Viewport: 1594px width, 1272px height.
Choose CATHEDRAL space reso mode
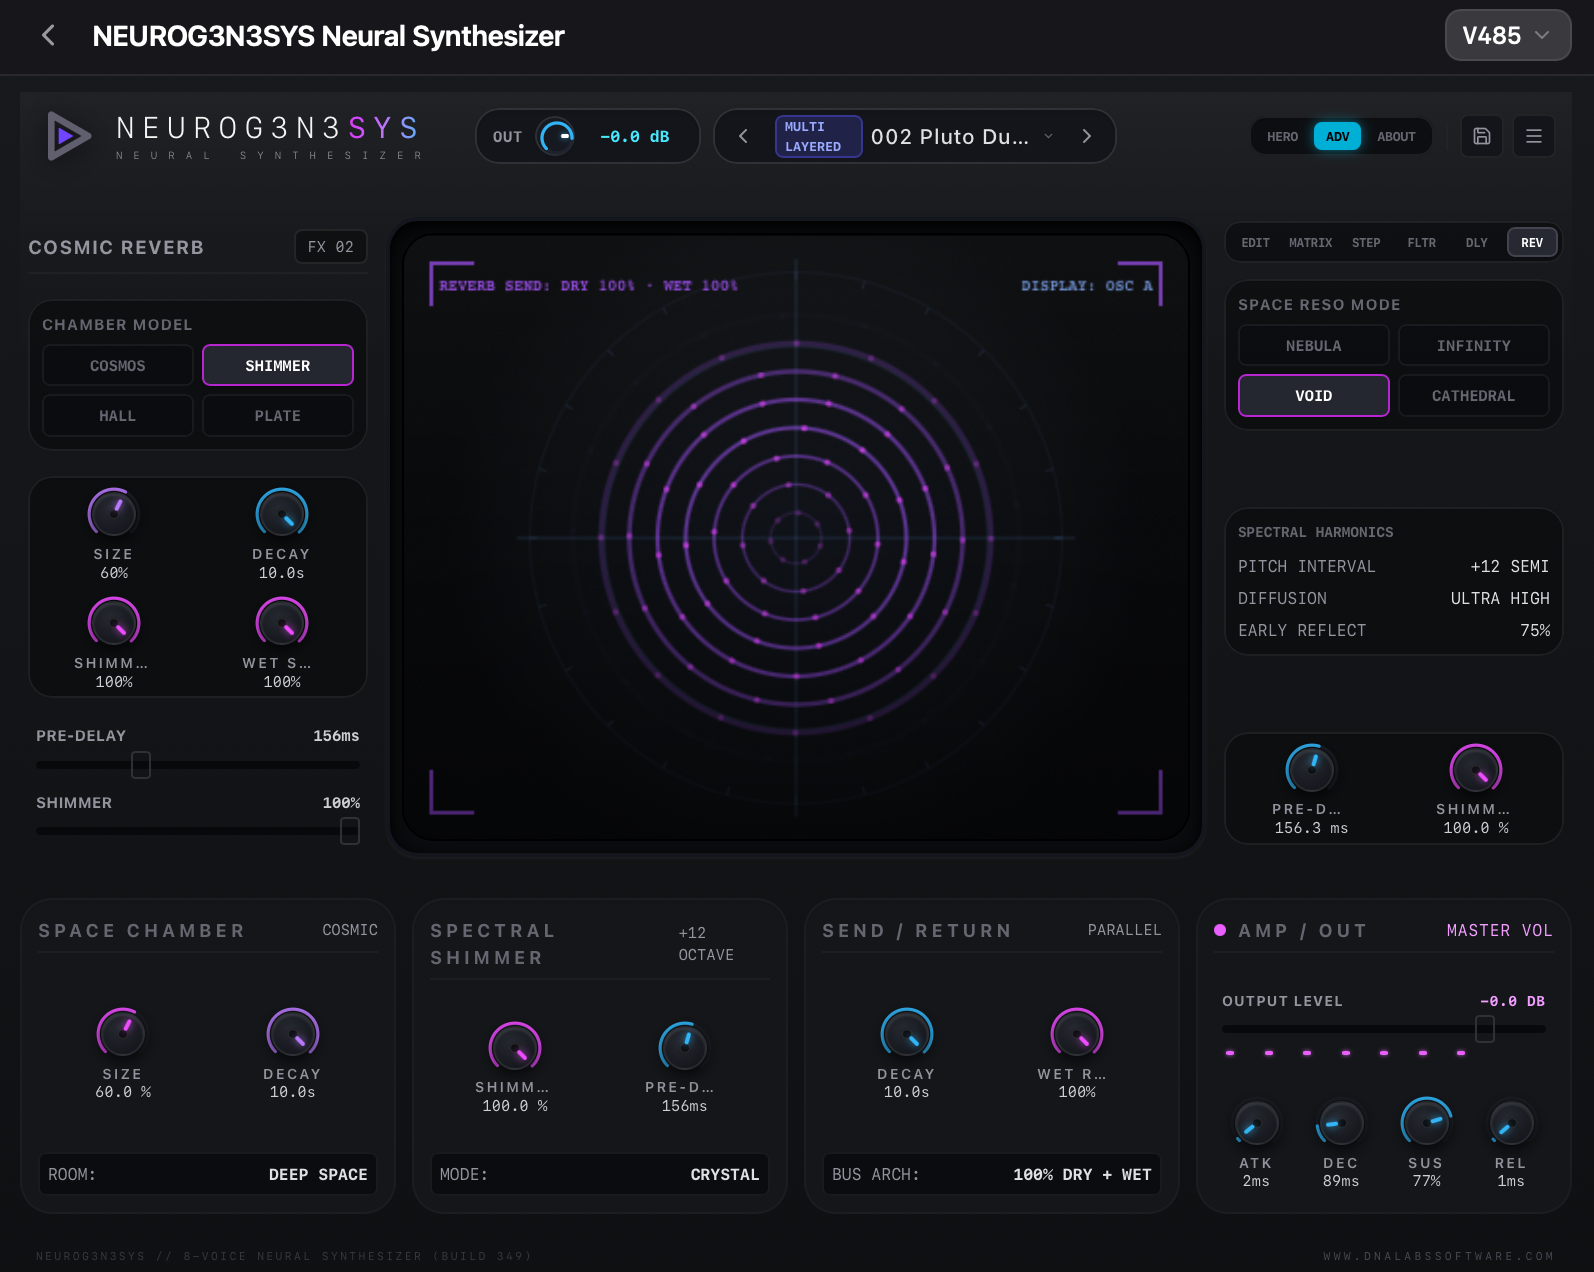tap(1474, 395)
